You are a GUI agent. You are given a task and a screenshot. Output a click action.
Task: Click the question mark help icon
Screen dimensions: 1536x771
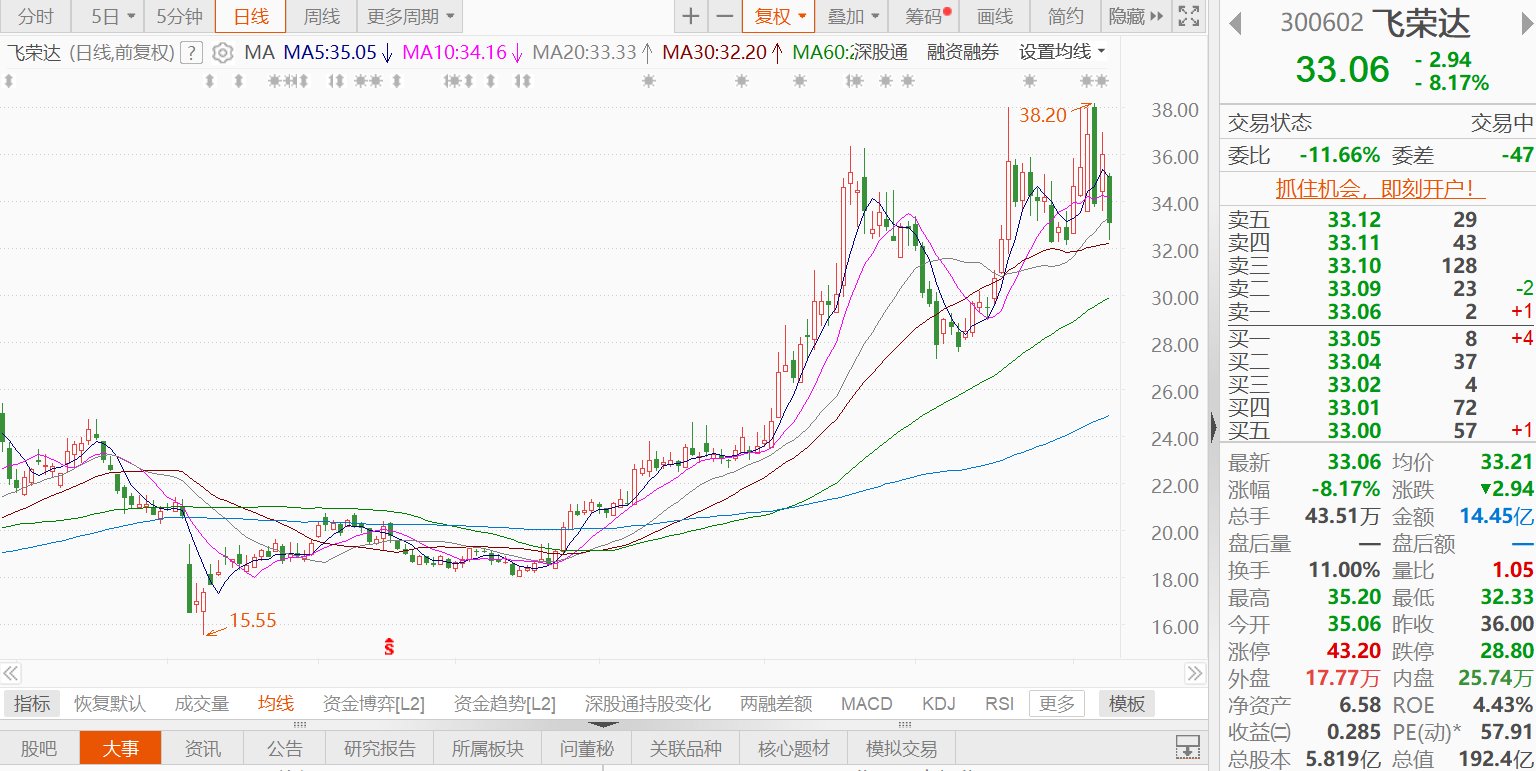(192, 53)
